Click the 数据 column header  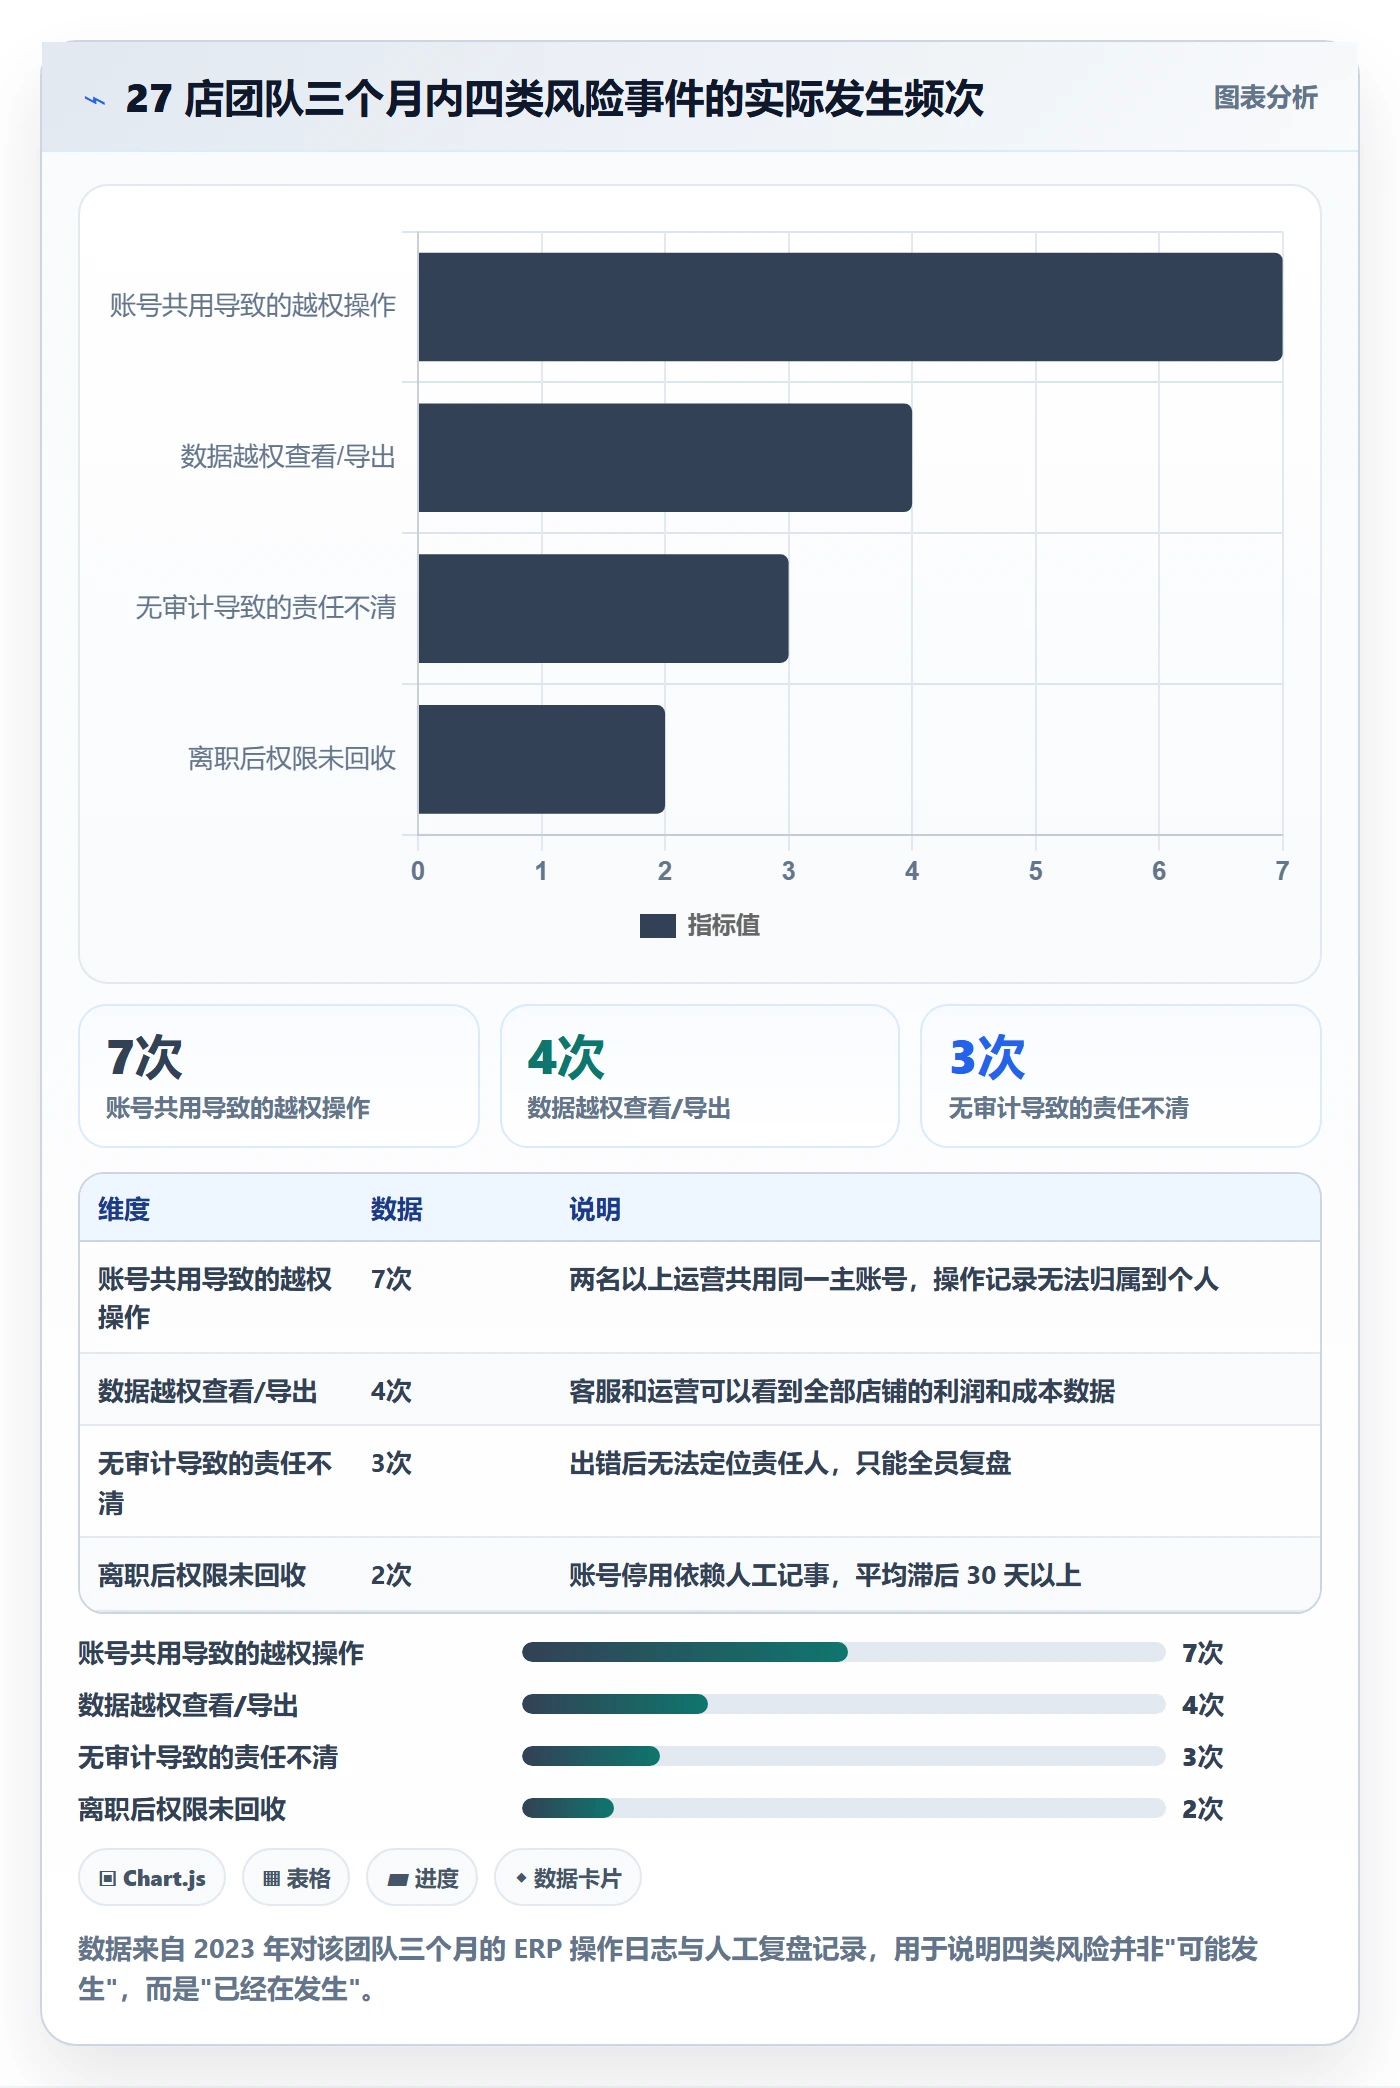(397, 1209)
